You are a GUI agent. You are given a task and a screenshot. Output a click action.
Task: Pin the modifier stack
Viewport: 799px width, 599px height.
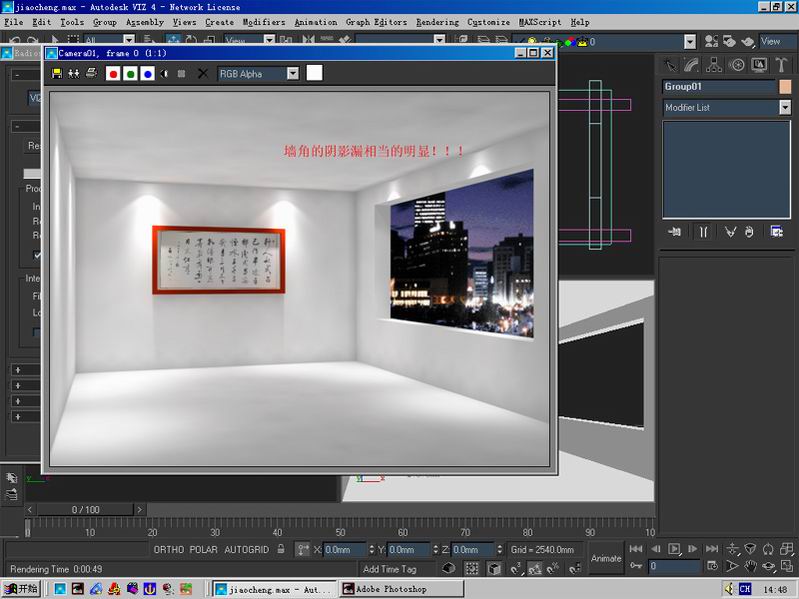coord(674,232)
